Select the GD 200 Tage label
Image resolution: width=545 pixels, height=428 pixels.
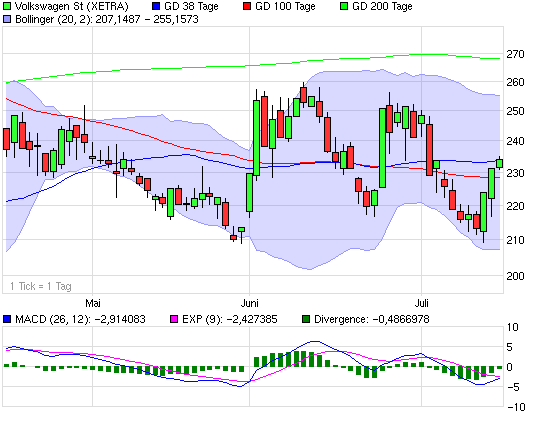382,6
